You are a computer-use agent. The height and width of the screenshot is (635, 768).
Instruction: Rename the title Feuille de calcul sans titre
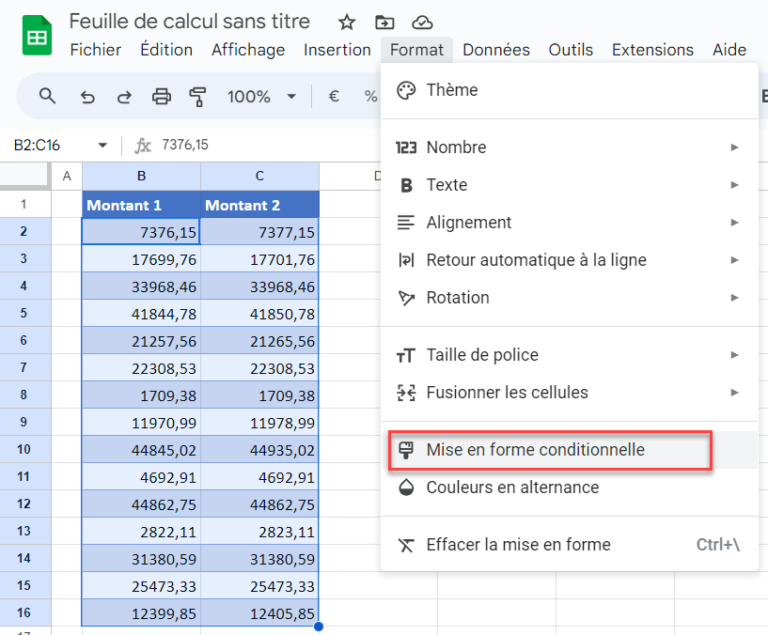(x=190, y=22)
